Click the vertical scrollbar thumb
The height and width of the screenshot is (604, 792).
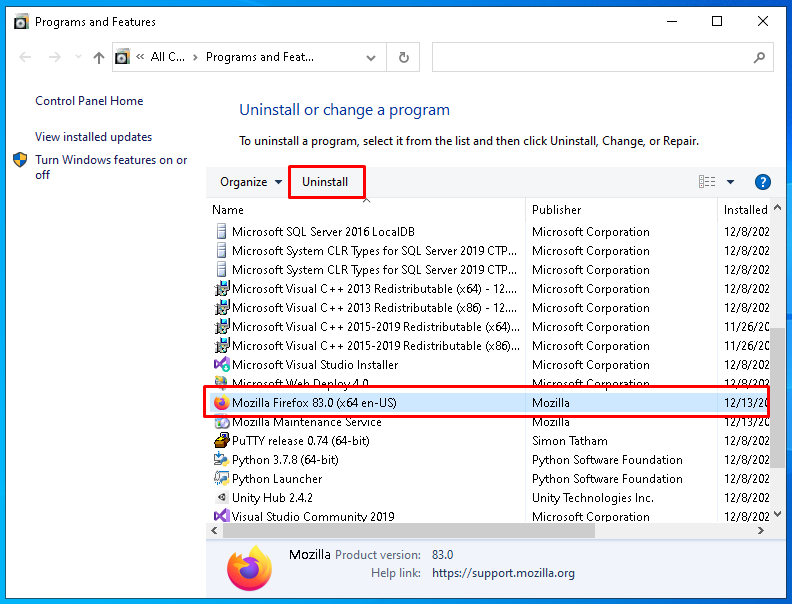click(777, 398)
